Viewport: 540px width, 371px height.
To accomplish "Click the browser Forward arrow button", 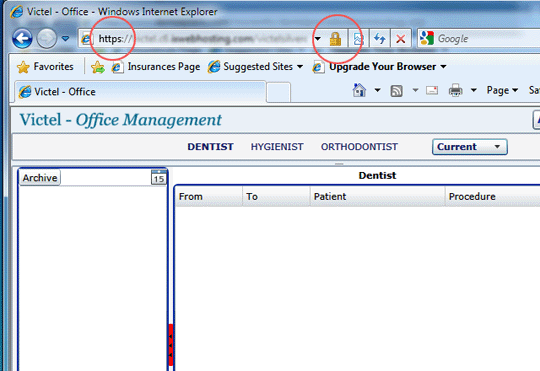I will pos(46,38).
